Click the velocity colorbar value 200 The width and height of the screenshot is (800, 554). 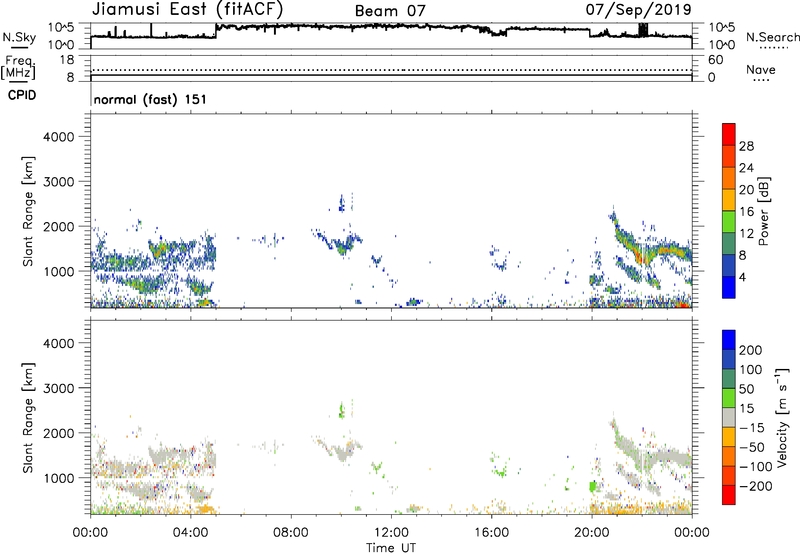pos(751,350)
